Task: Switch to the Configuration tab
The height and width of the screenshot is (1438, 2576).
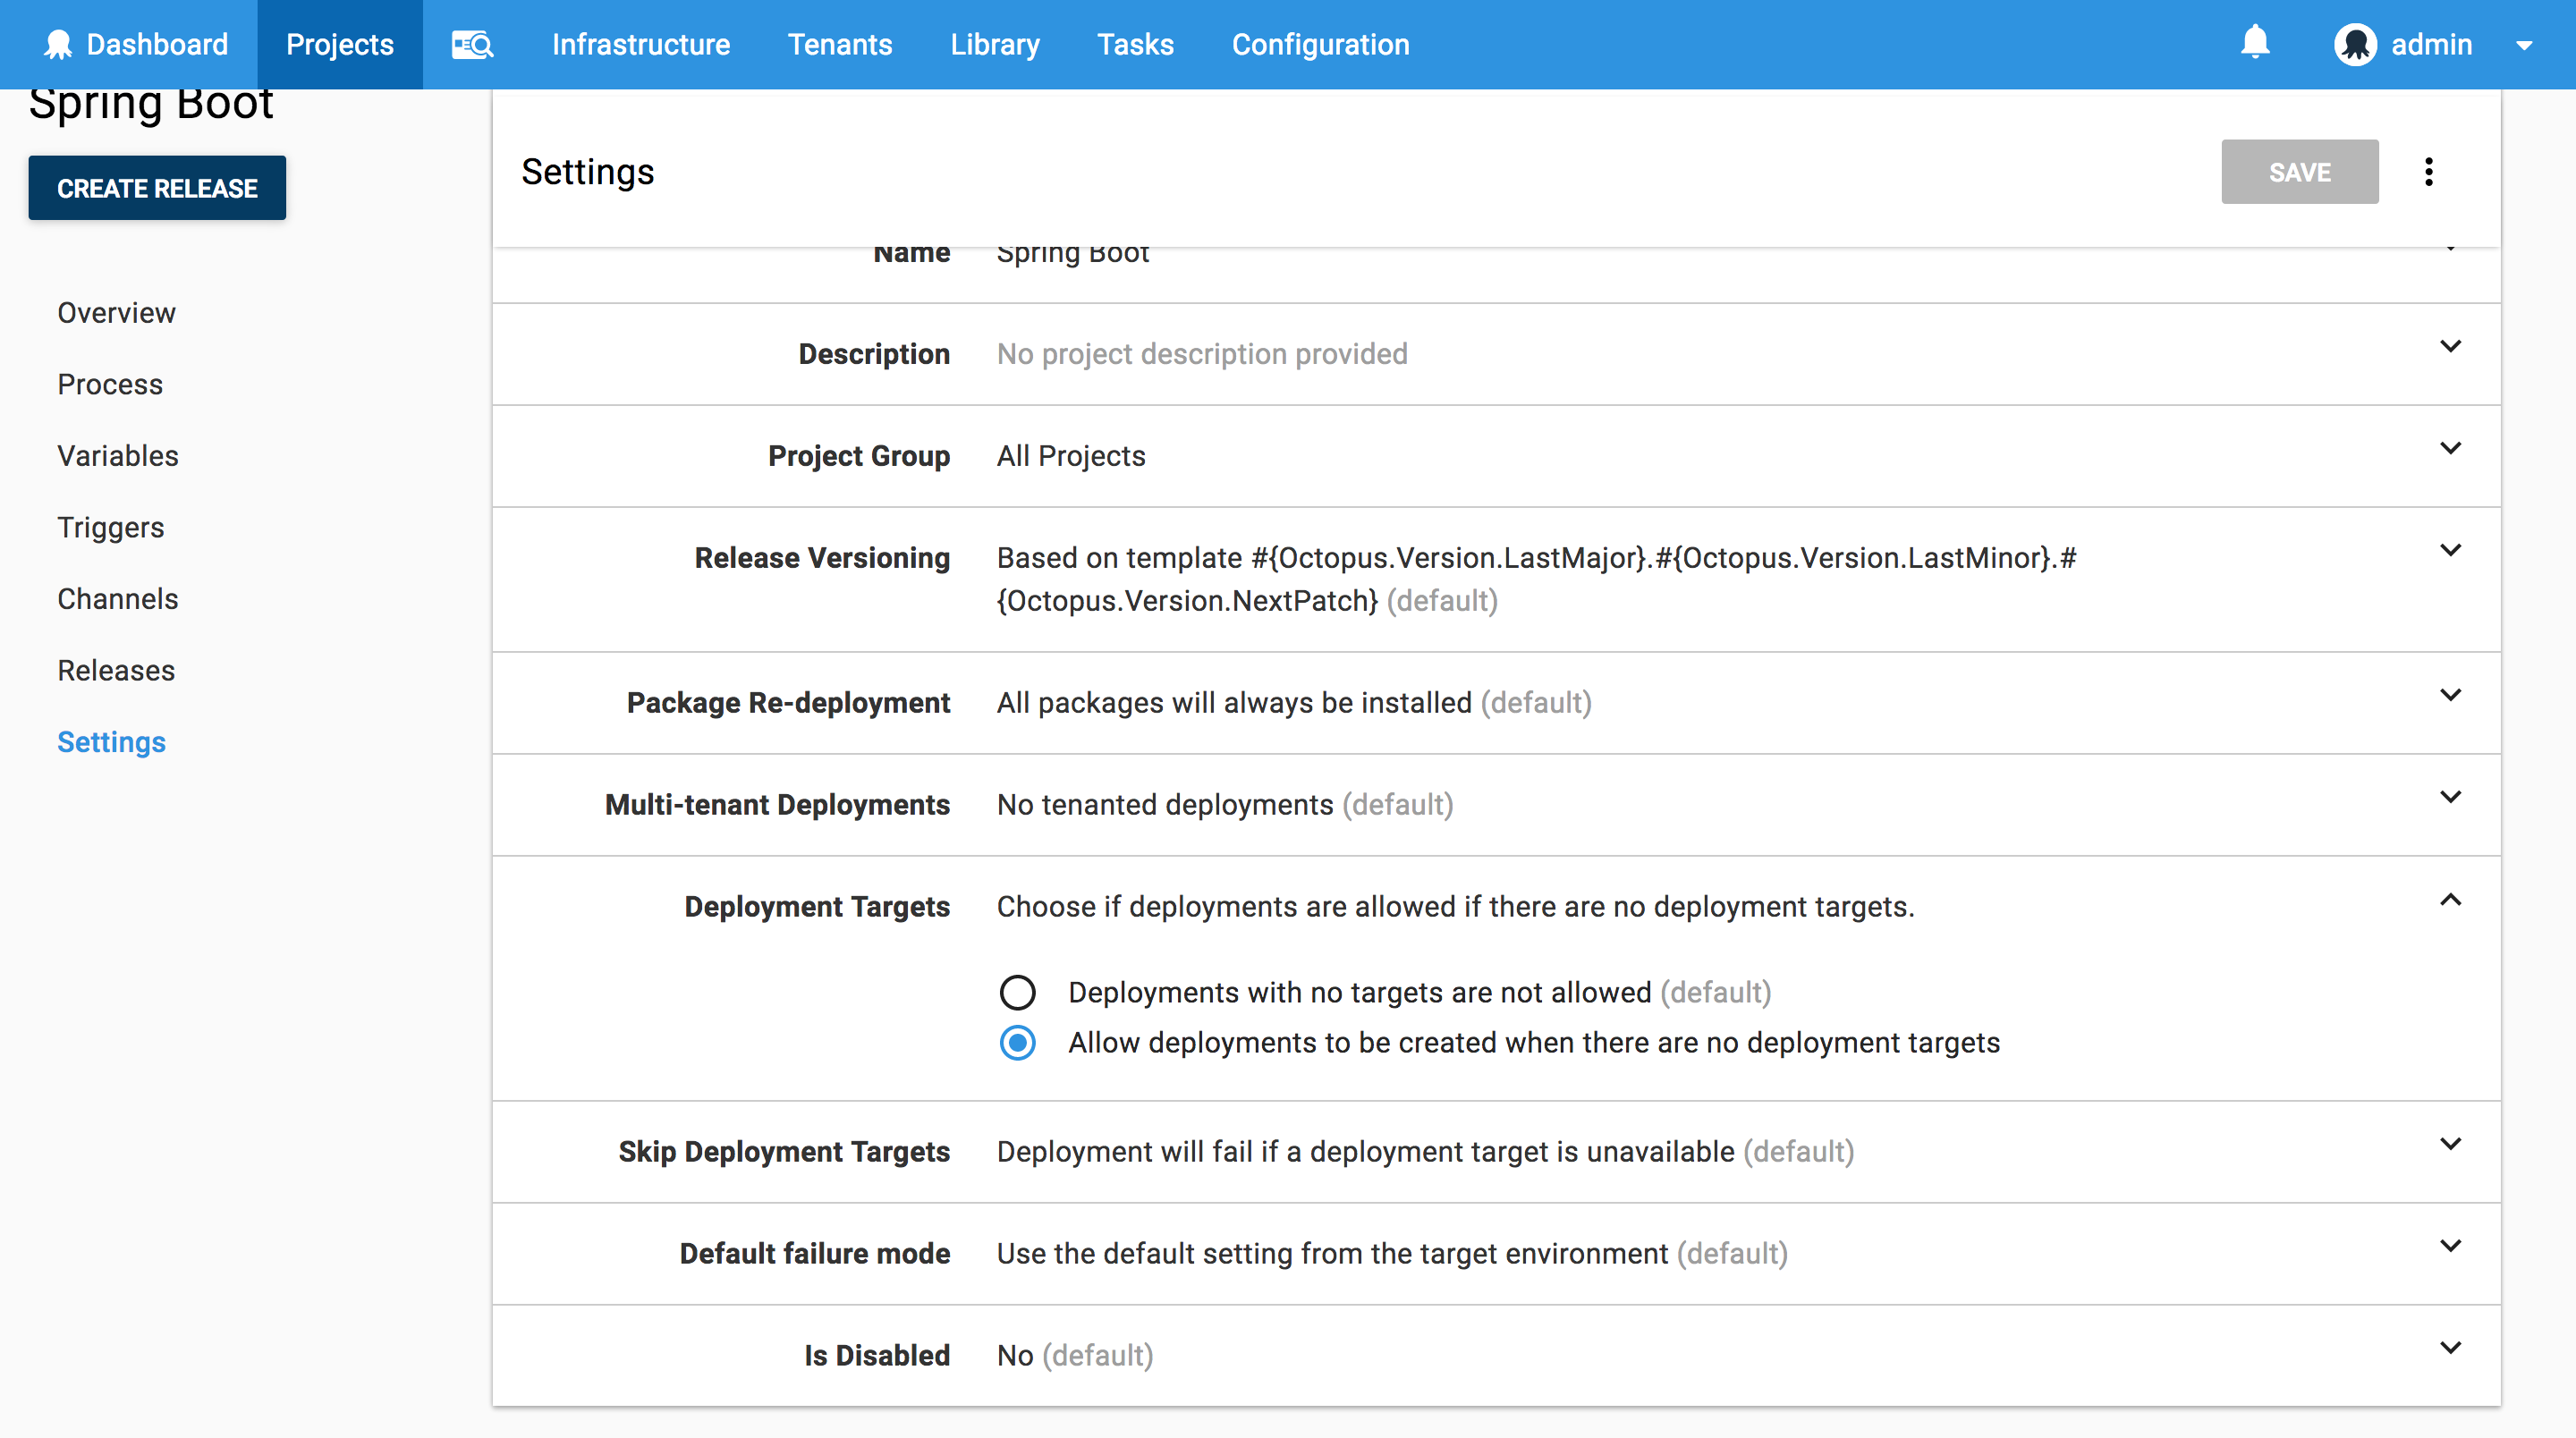Action: click(1320, 44)
